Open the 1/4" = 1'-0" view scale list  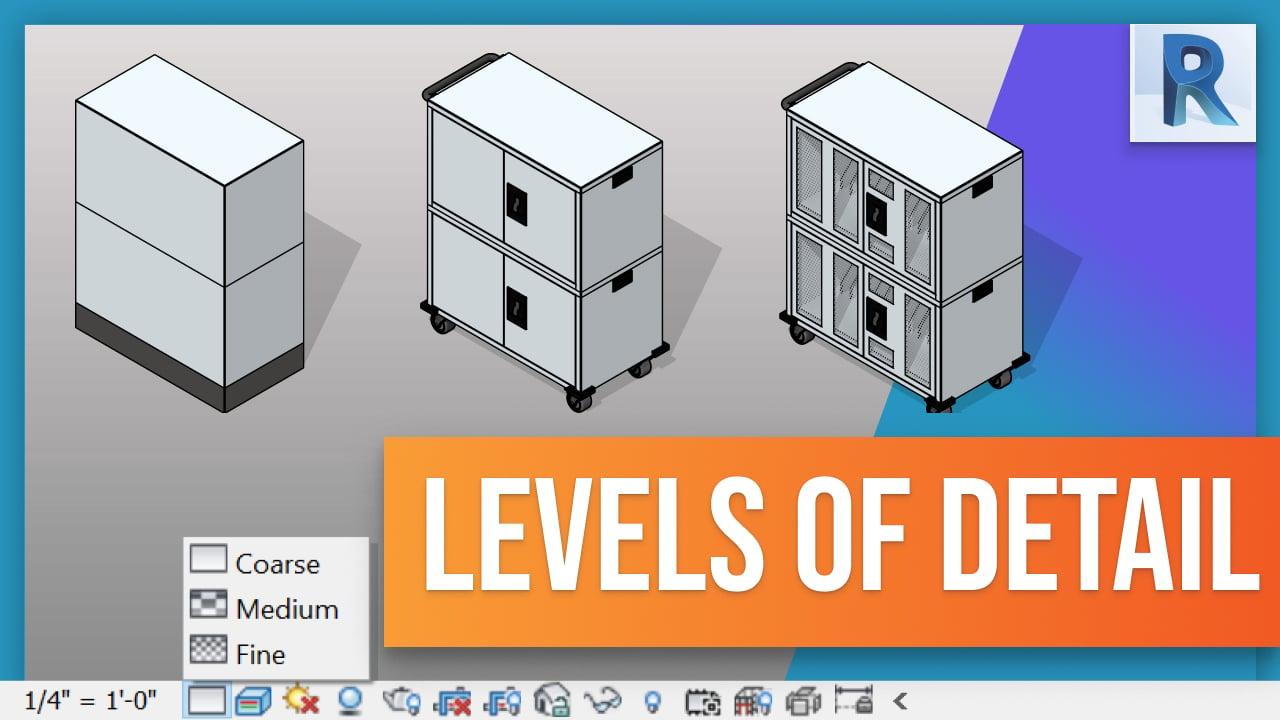(x=91, y=700)
